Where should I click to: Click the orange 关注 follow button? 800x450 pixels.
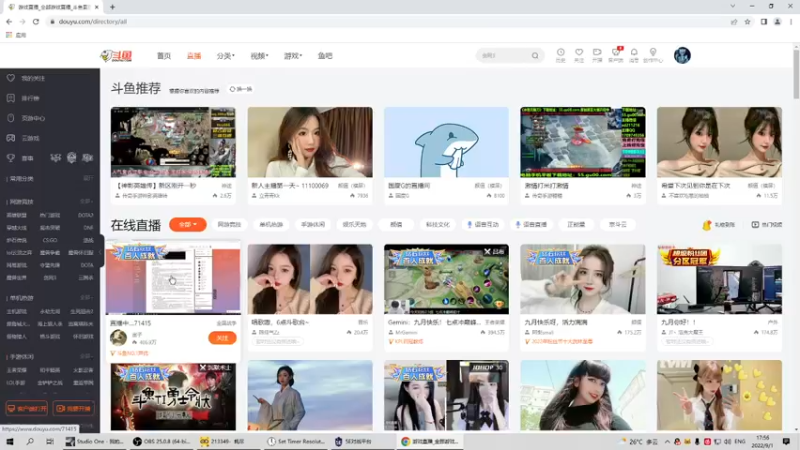[x=222, y=338]
